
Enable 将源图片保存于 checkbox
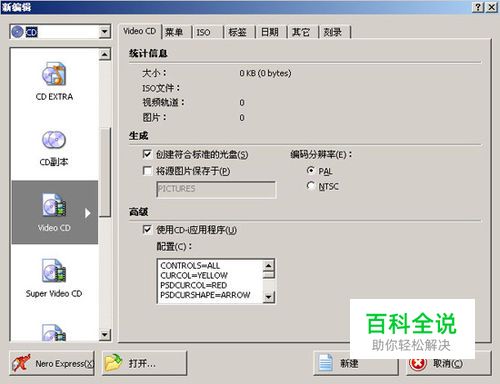(147, 170)
